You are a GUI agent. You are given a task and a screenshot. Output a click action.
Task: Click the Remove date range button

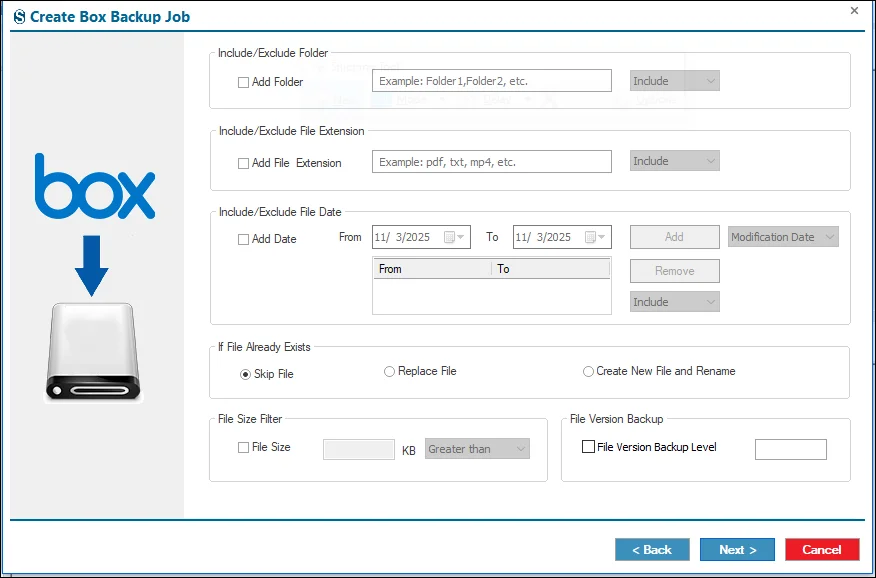pos(674,271)
